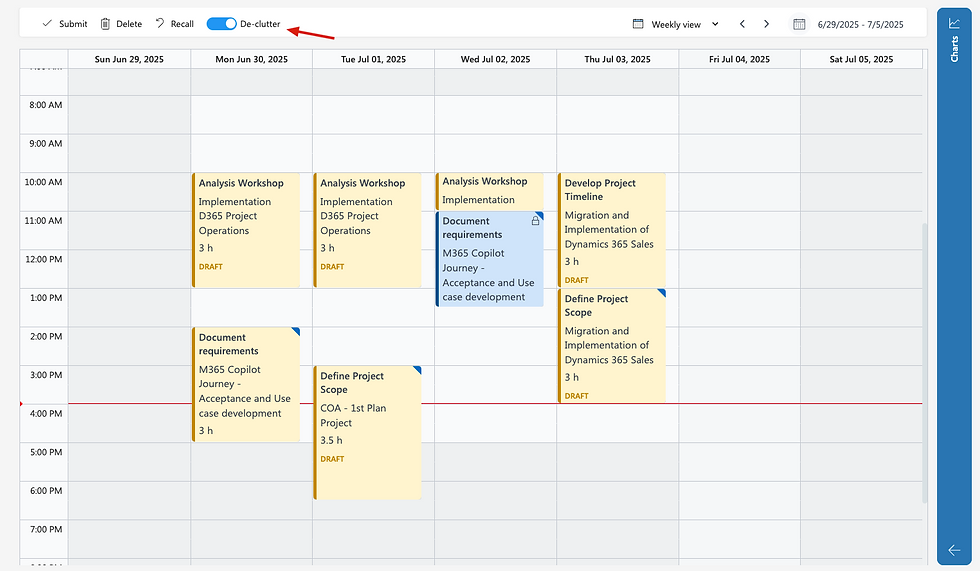Click the Submit checkmark icon
This screenshot has width=980, height=571.
pyautogui.click(x=47, y=24)
